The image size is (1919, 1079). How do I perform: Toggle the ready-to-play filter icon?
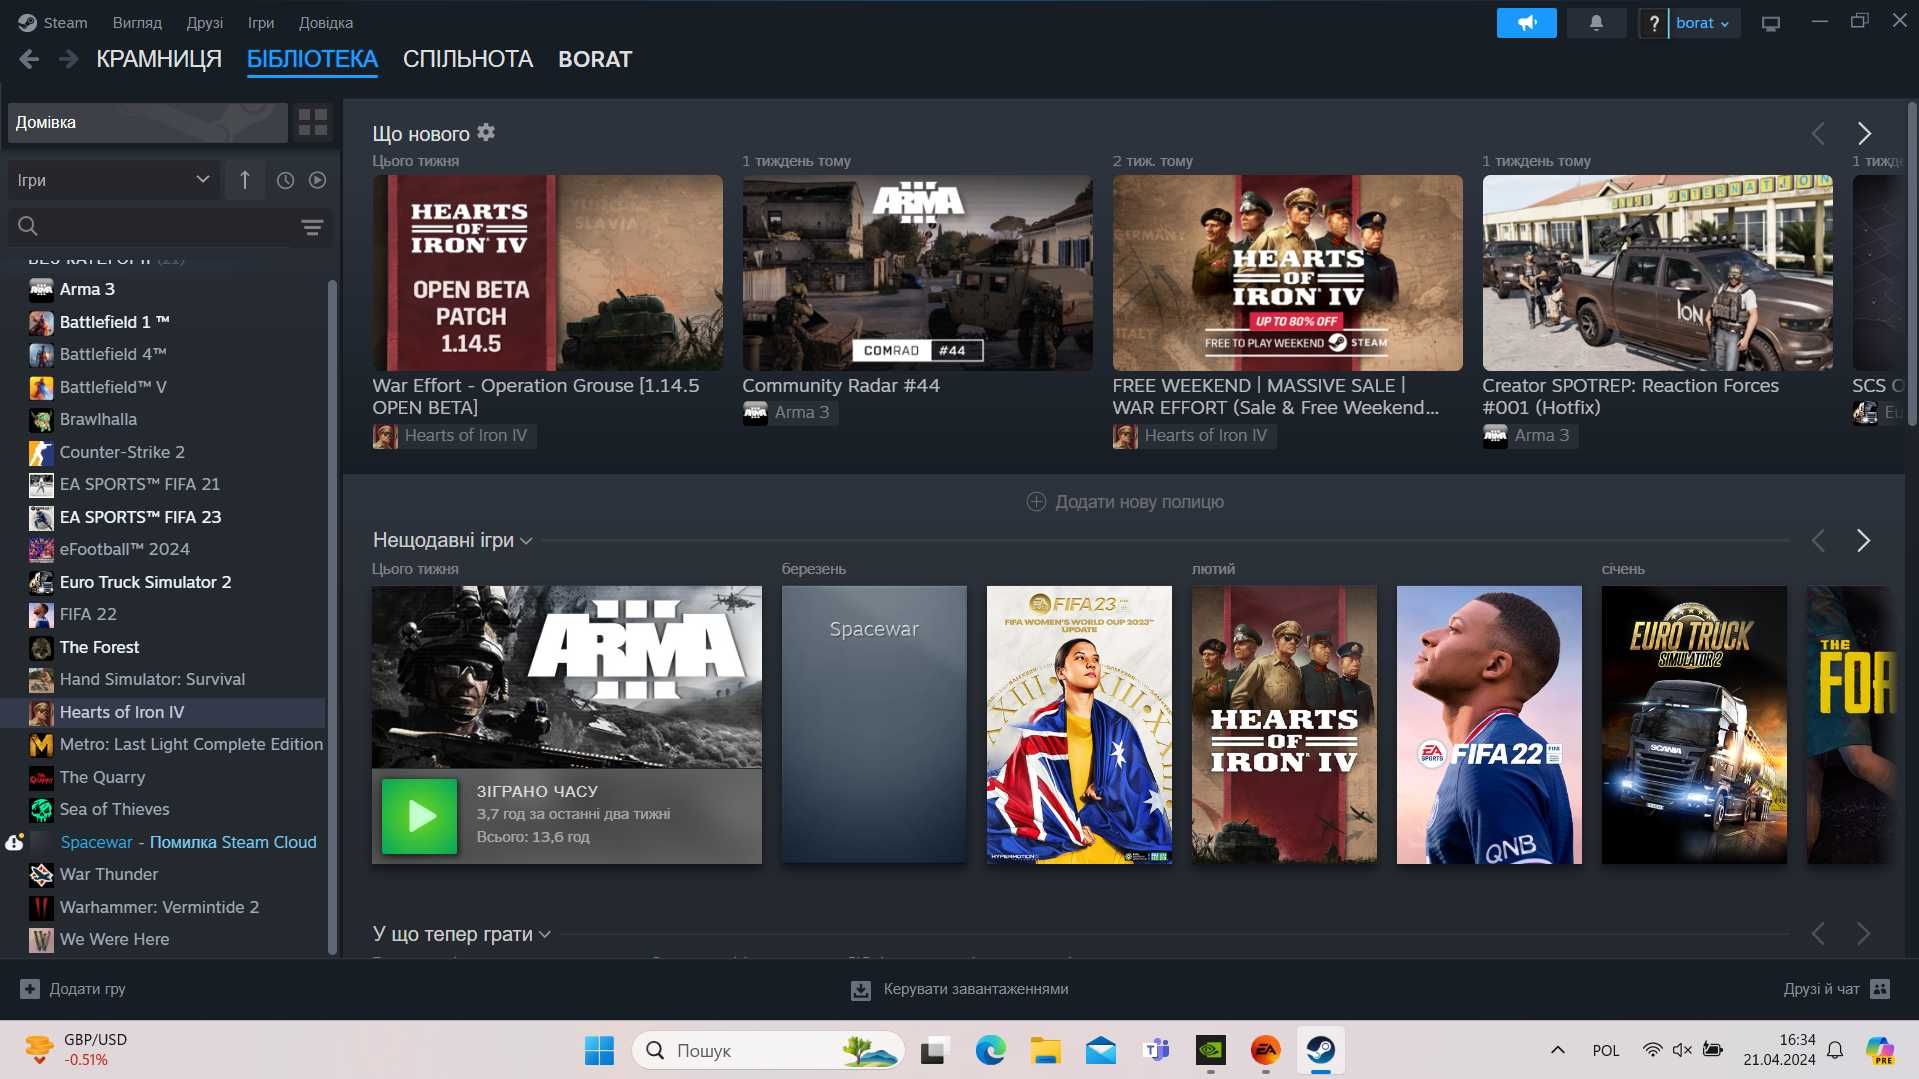pyautogui.click(x=318, y=180)
